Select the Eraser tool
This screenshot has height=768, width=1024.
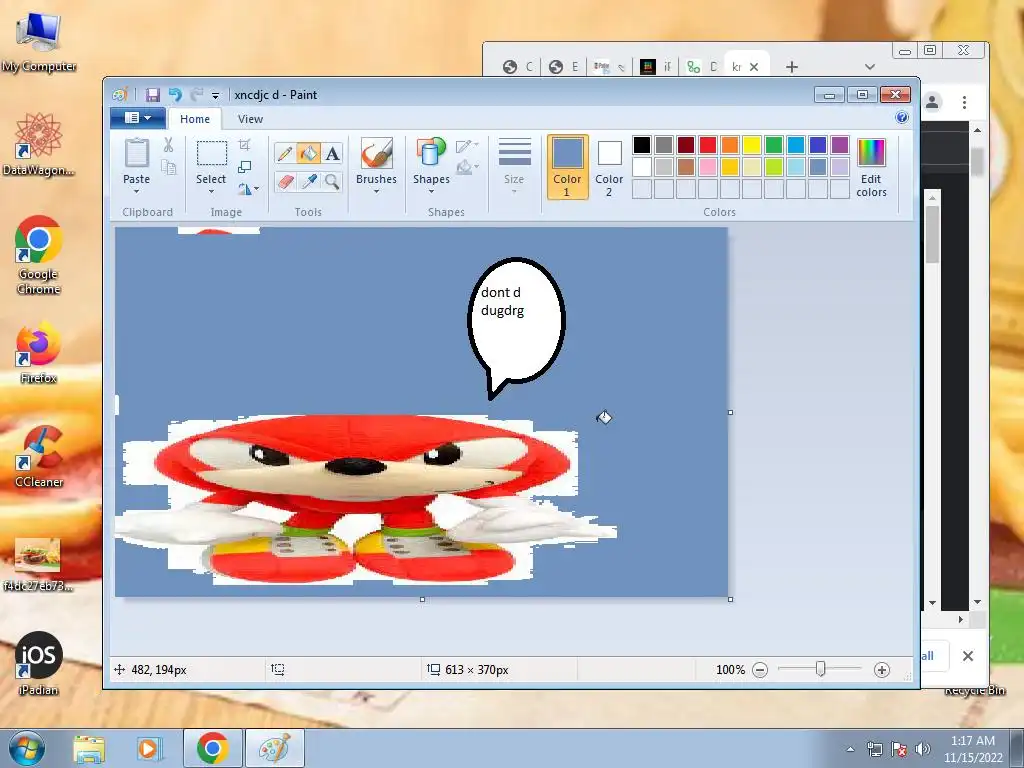tap(285, 181)
